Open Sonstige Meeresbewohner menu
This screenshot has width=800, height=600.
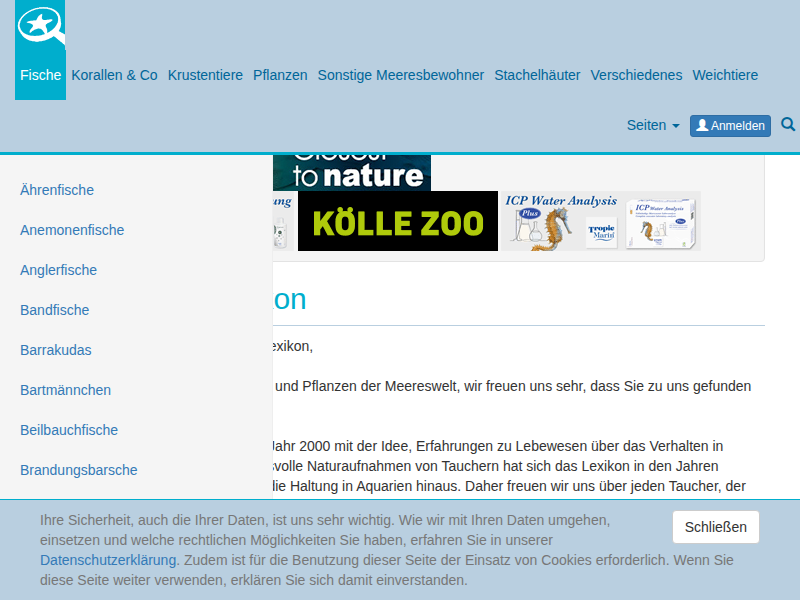400,75
